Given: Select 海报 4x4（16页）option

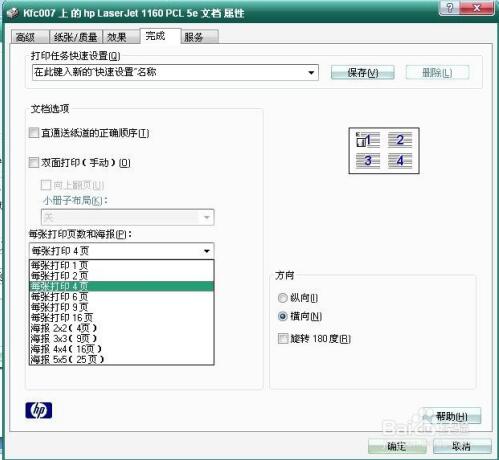Looking at the screenshot, I should pos(121,349).
